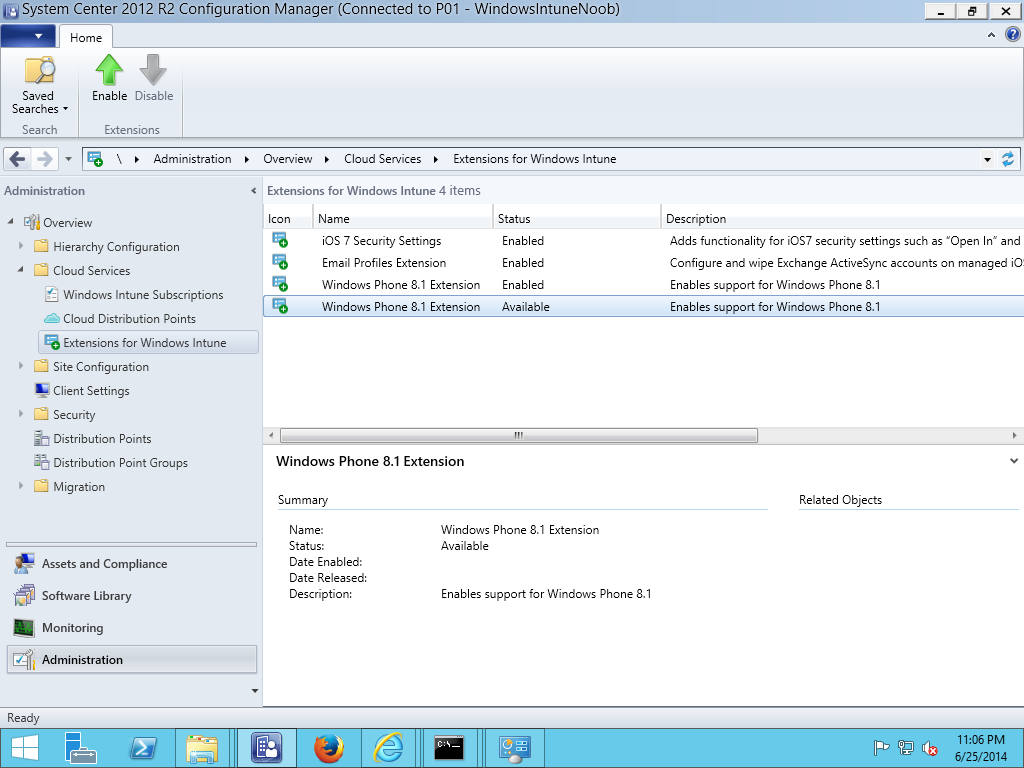This screenshot has width=1024, height=768.
Task: Minimize the ribbon with the up chevron
Action: 991,35
